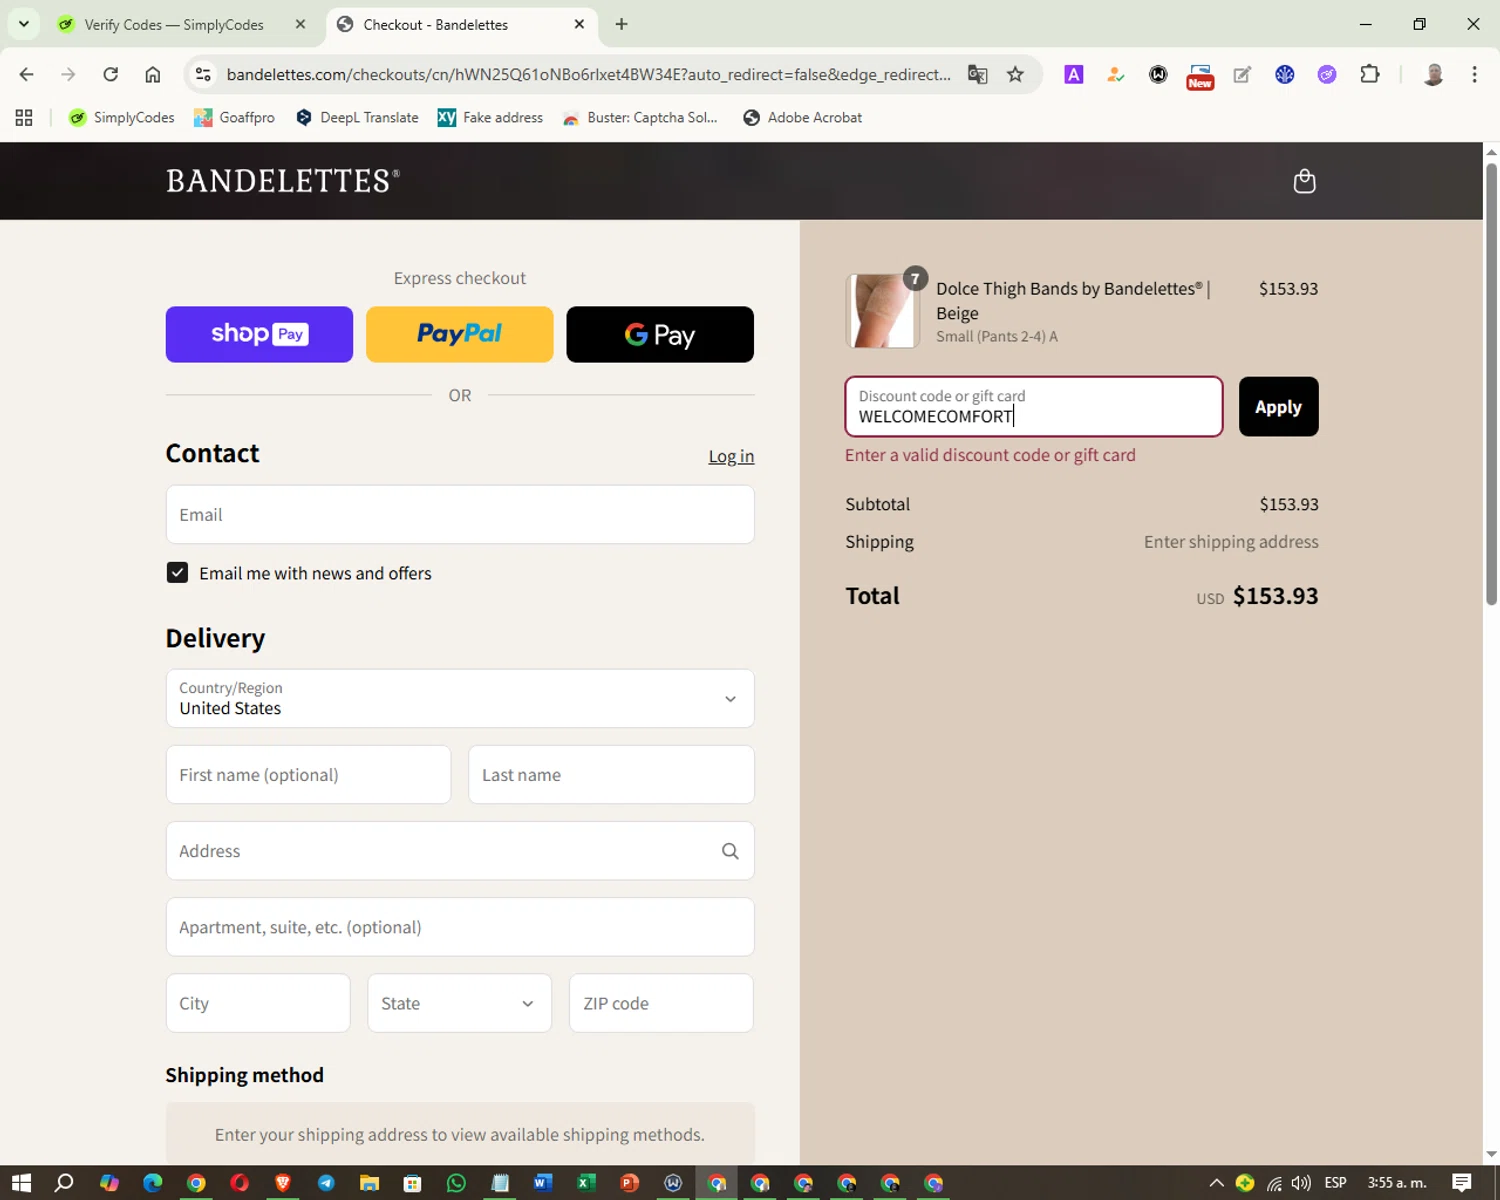1500x1200 pixels.
Task: Open the SimplyCodes bookmark
Action: (x=121, y=118)
